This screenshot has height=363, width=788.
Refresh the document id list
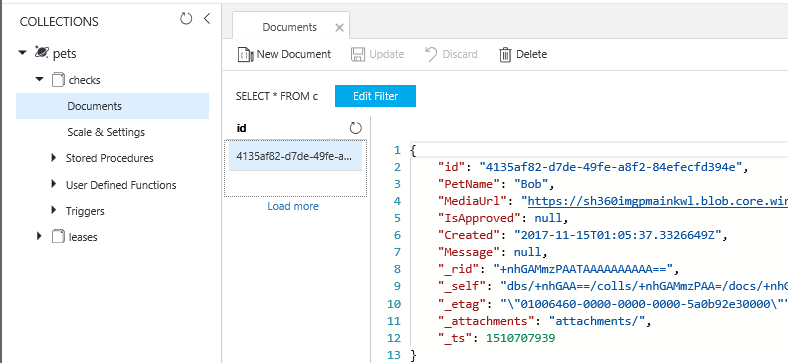(355, 128)
